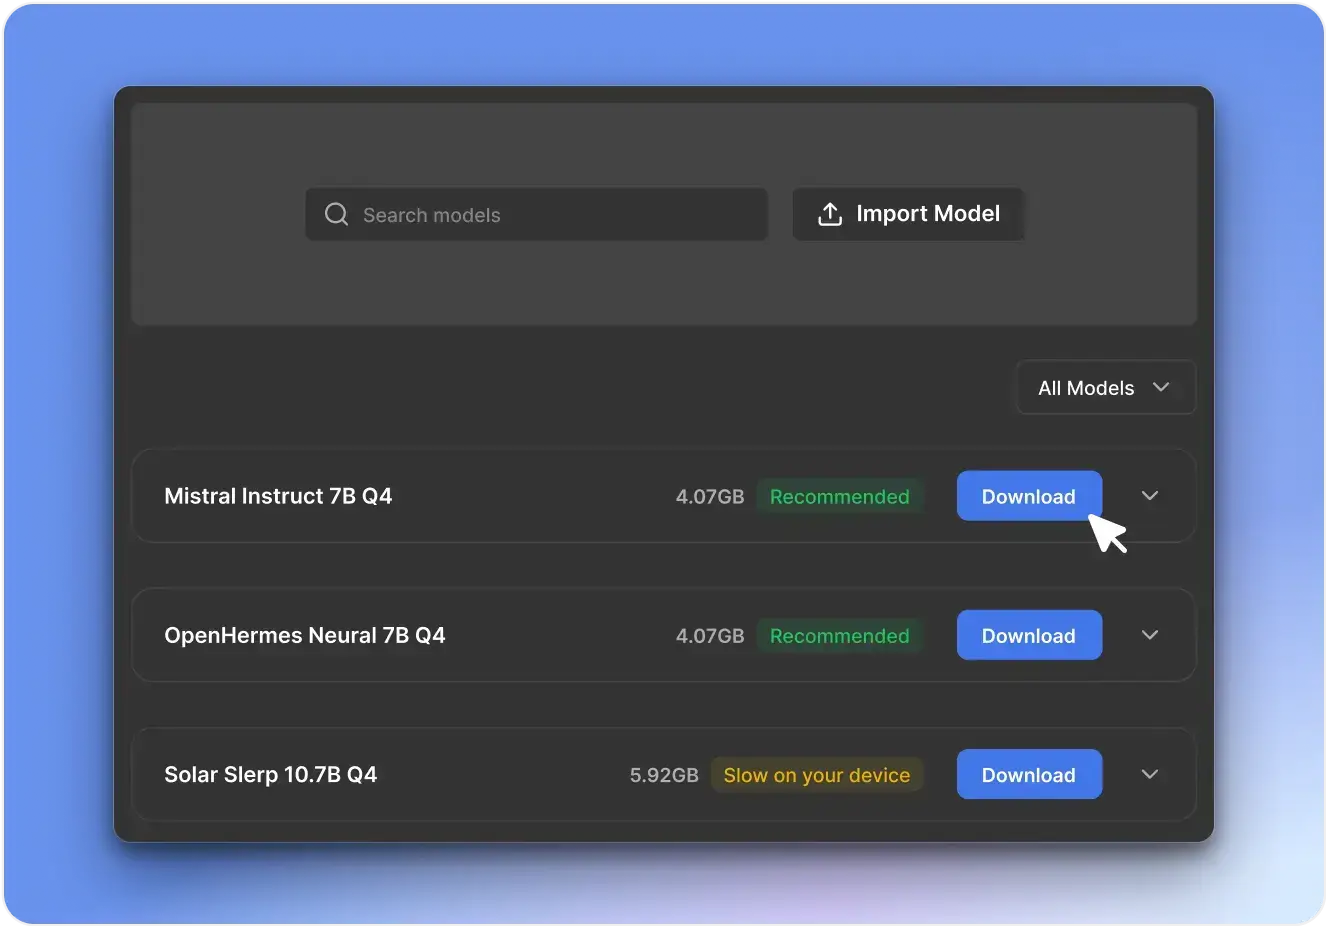Viewport: 1326px width, 926px height.
Task: Expand details for Mistral Instruct 7B Q4
Action: (1150, 496)
